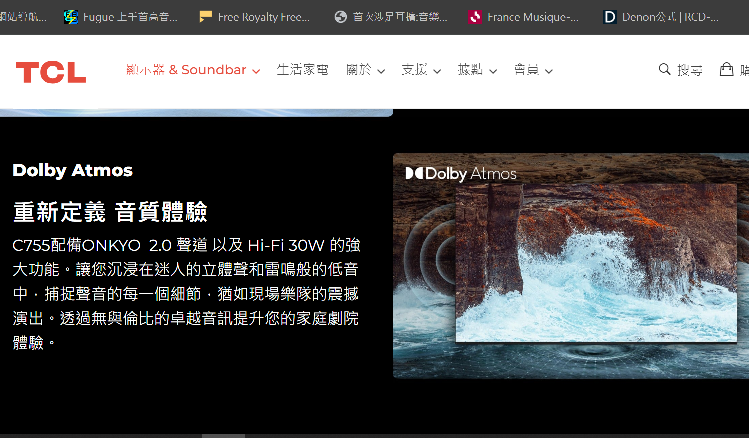
Task: Click the TCL logo
Action: pyautogui.click(x=51, y=72)
